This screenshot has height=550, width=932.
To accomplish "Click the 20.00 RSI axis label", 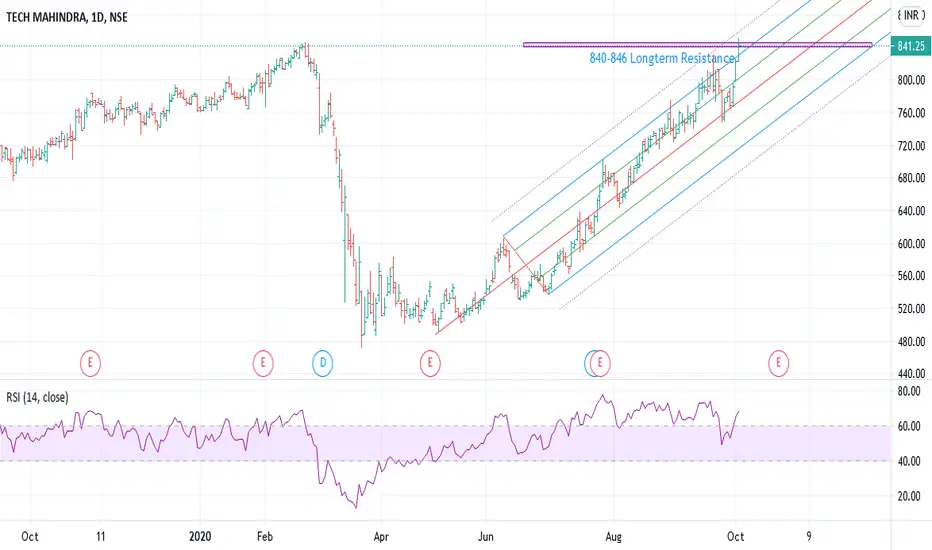I will click(909, 496).
